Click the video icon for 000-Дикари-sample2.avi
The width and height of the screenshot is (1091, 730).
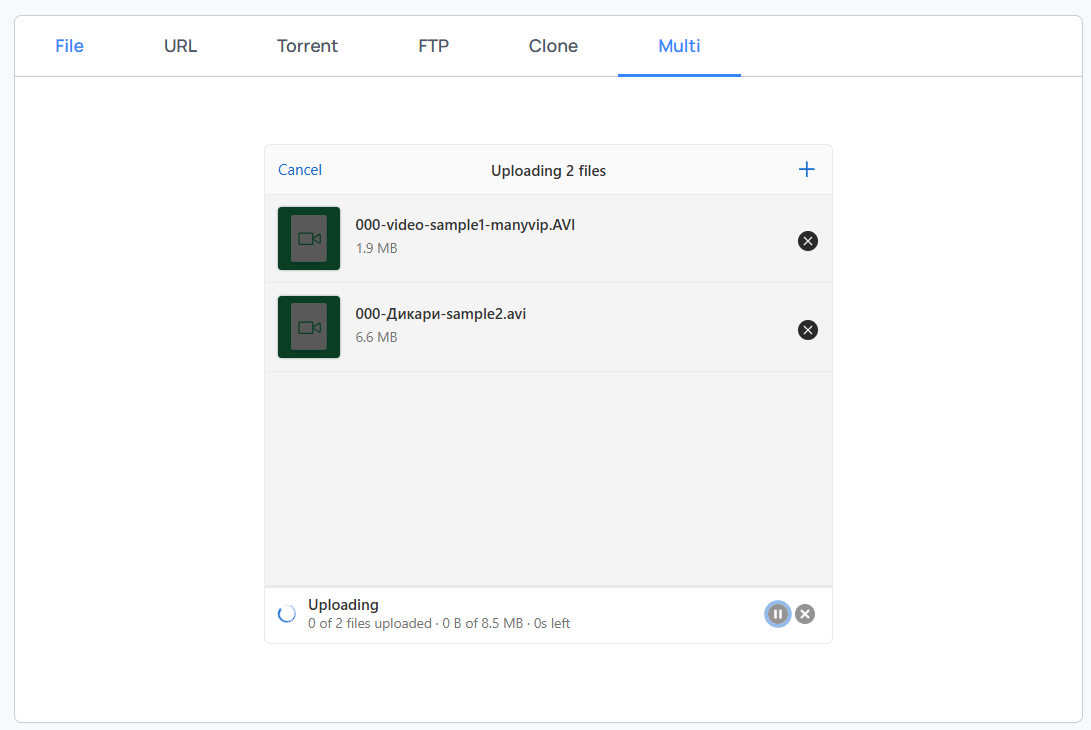(308, 327)
